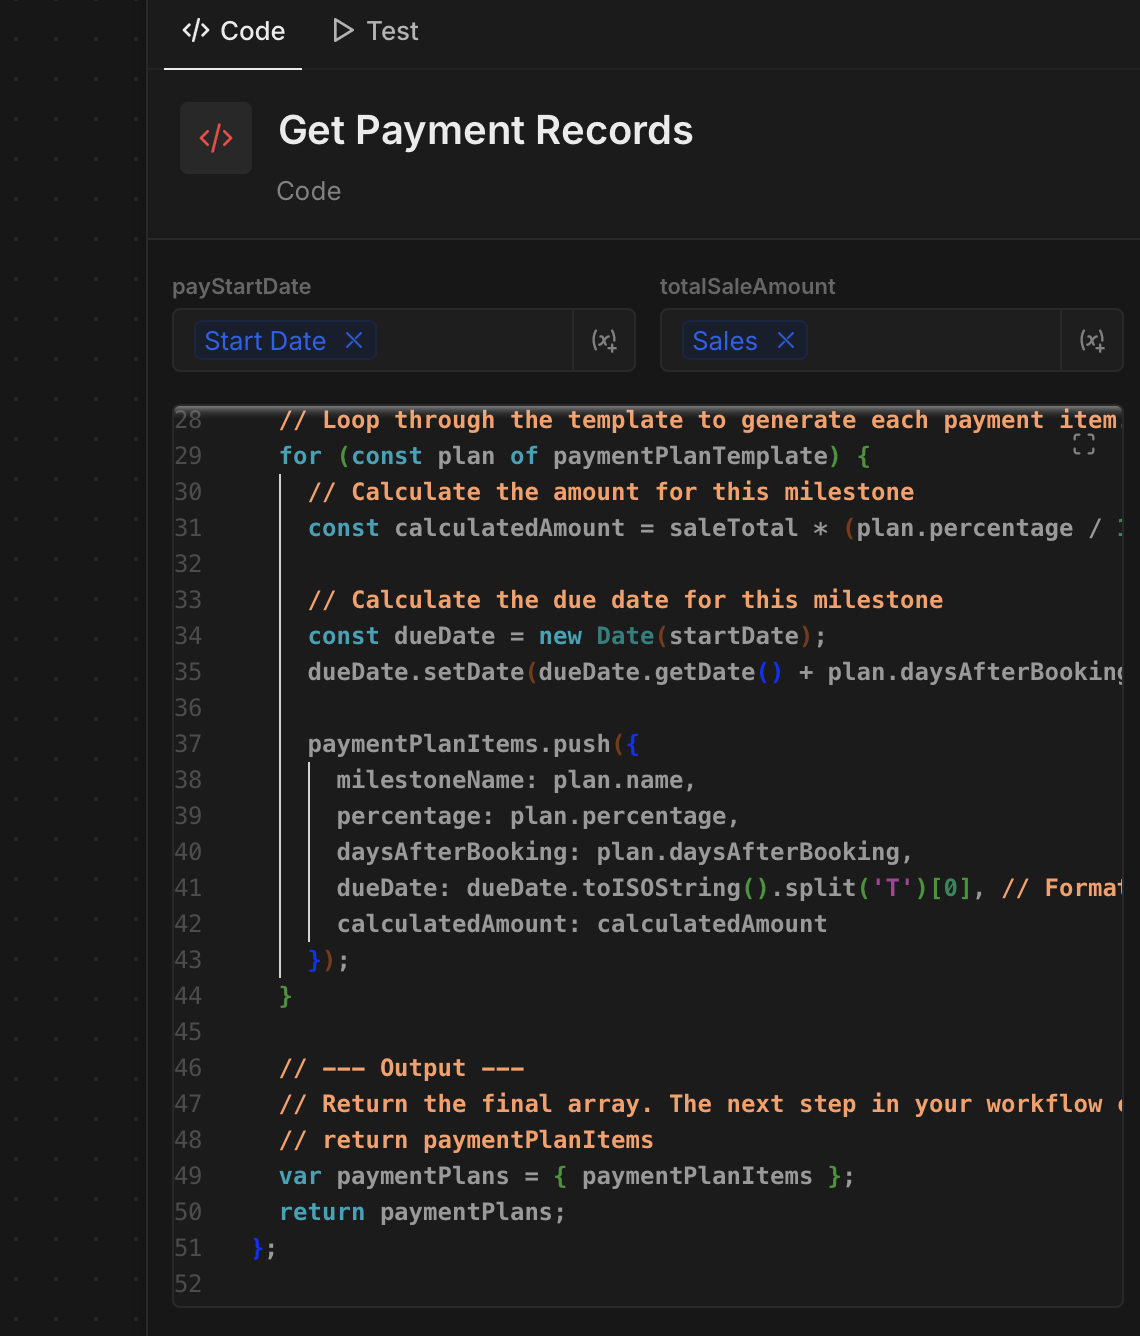
Task: Insert variable into totalSaleAmount field
Action: (1092, 340)
